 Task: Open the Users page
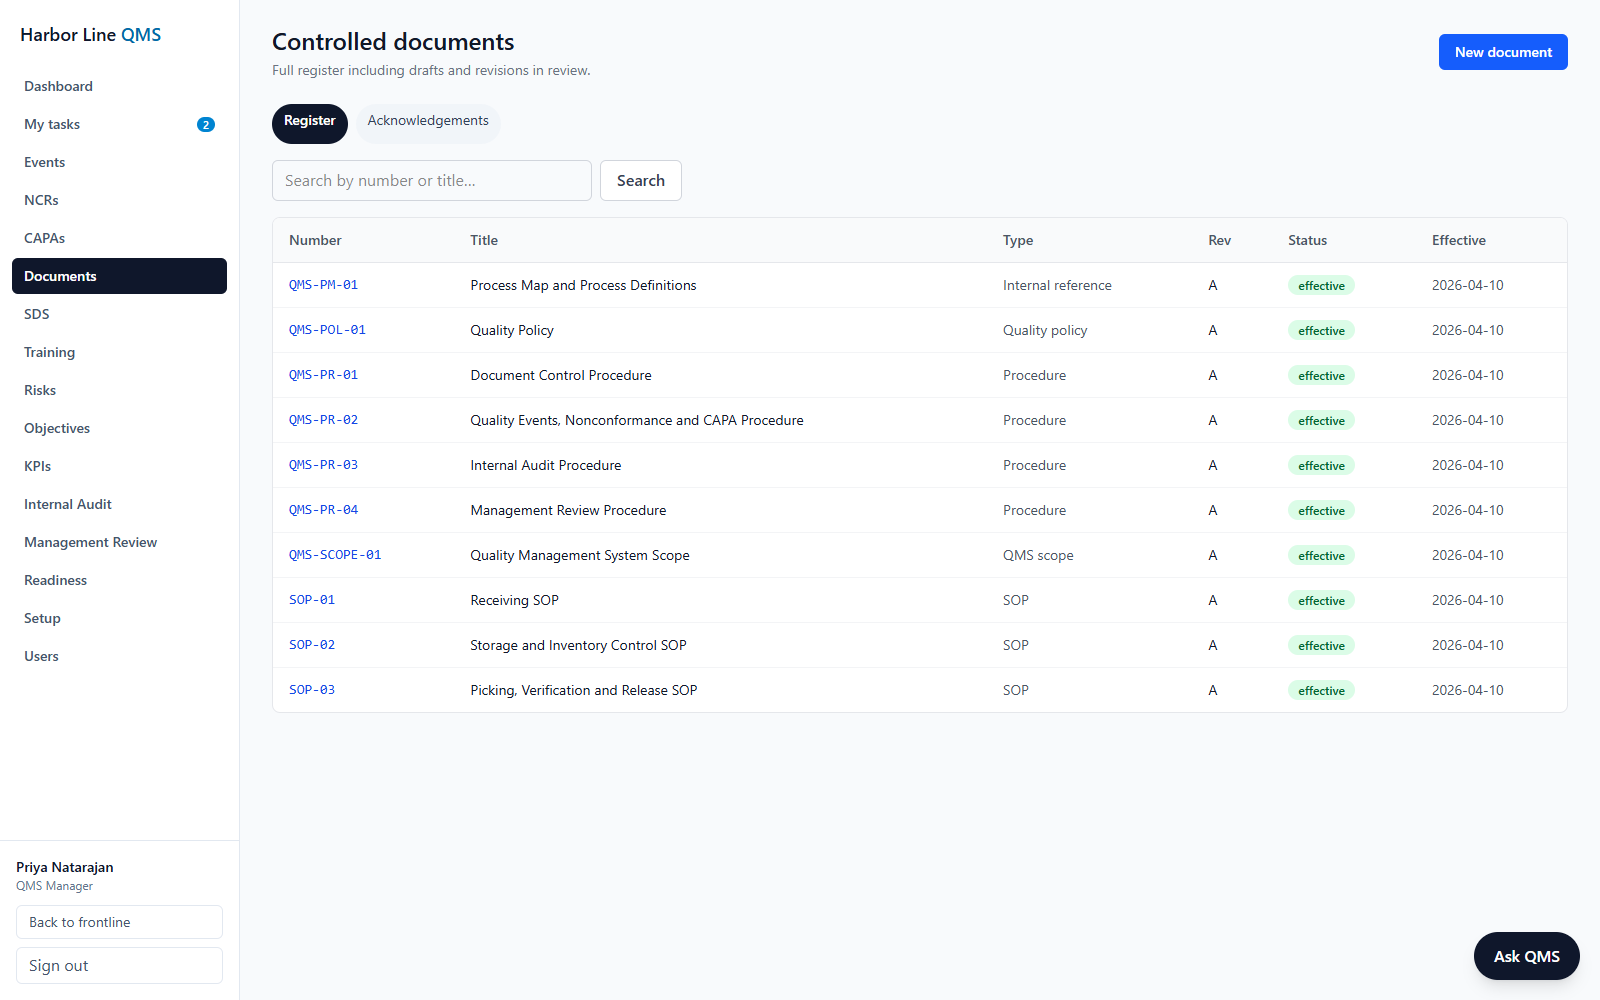pos(119,656)
